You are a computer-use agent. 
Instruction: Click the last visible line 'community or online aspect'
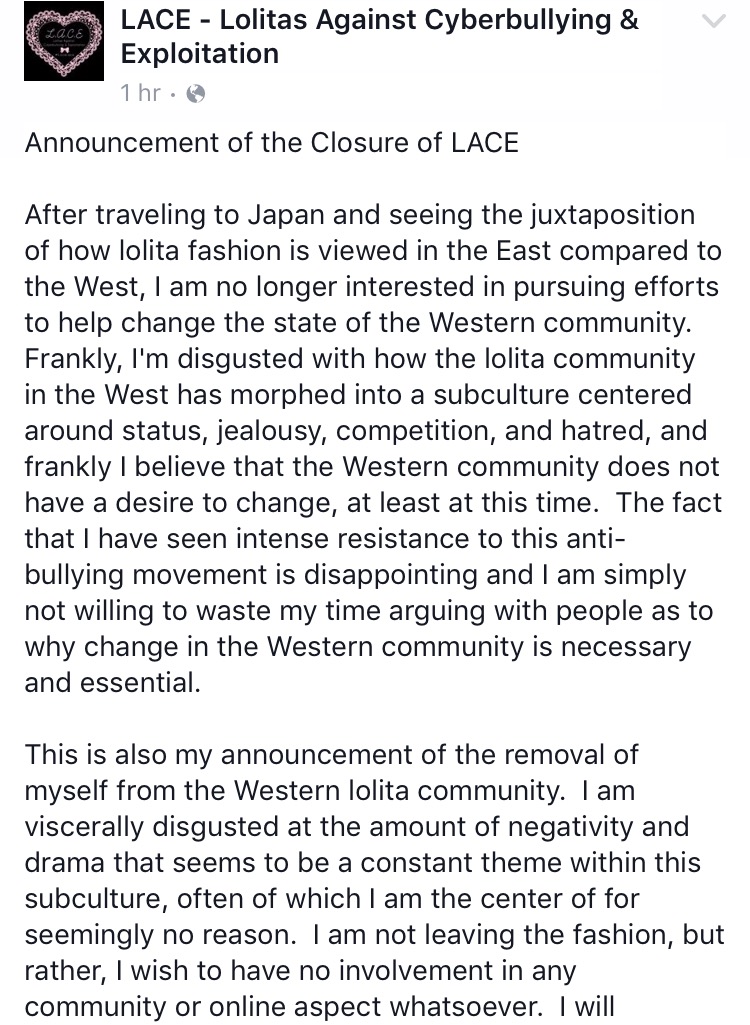click(319, 1006)
